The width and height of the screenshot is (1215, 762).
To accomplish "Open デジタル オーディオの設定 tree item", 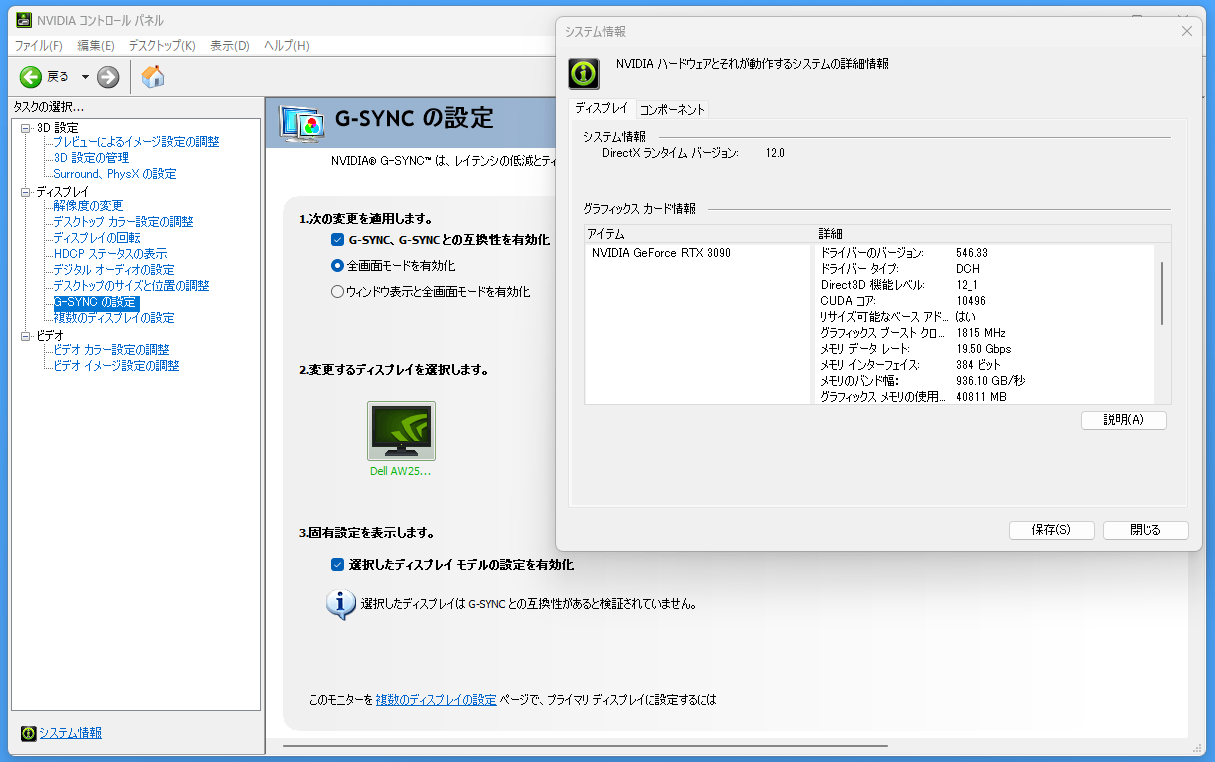I will [114, 270].
